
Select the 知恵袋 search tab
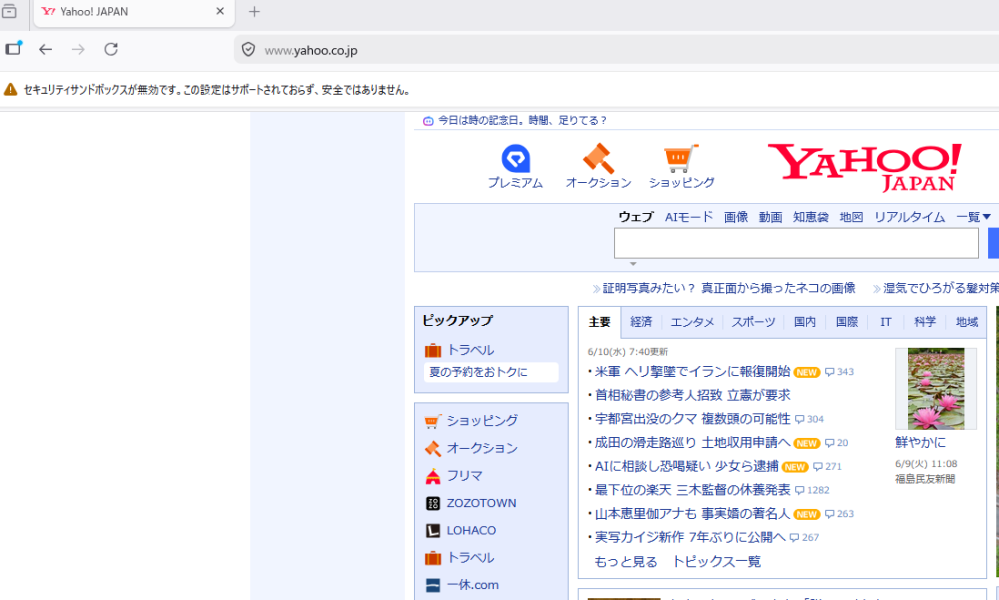click(x=810, y=217)
